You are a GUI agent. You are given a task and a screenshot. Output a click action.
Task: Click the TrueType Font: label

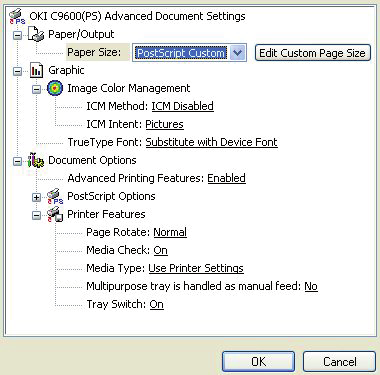[105, 142]
